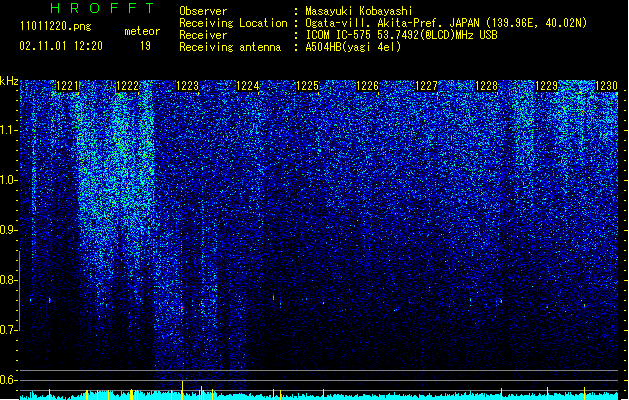The image size is (629, 400).
Task: Click the kHz axis unit label
Action: point(9,82)
